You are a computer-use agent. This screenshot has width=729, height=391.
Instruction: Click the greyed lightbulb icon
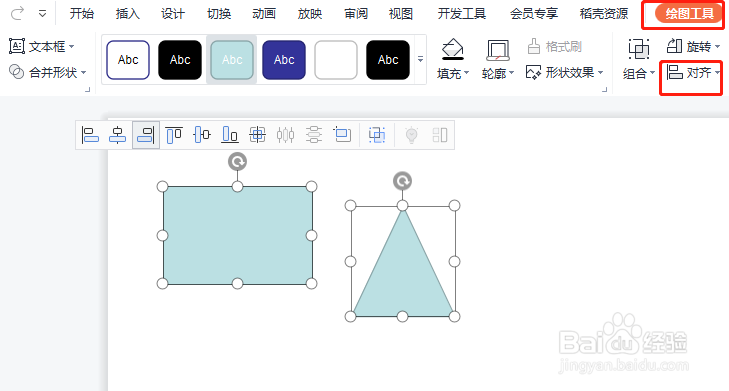411,135
